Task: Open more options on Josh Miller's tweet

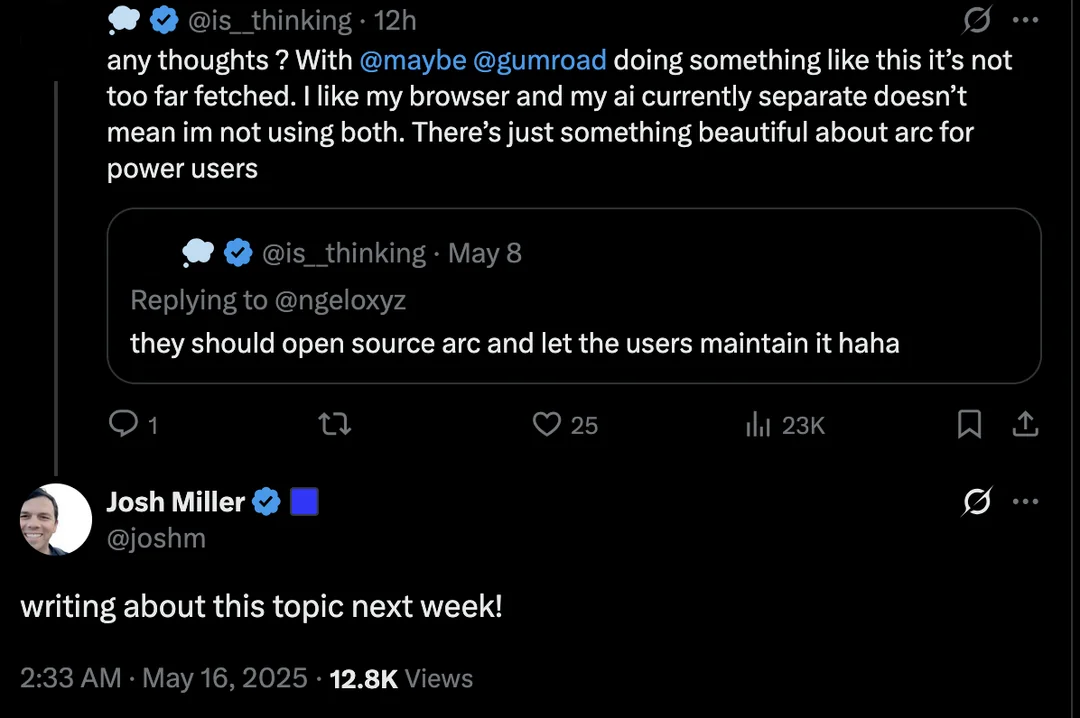Action: point(1025,502)
